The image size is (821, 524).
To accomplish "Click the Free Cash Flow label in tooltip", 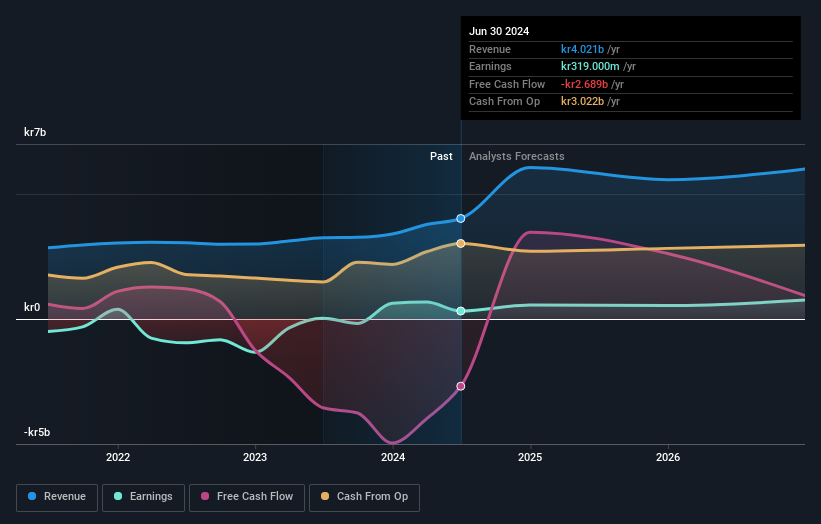I will pyautogui.click(x=507, y=84).
